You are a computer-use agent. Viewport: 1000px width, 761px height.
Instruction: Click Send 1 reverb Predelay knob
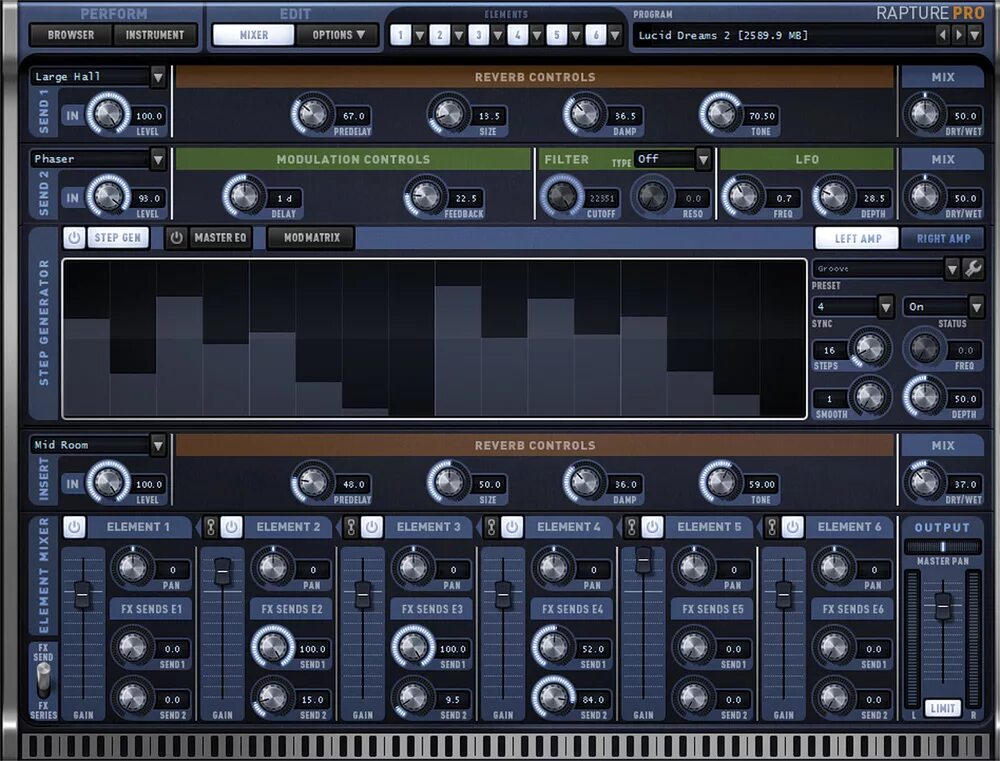pos(312,114)
